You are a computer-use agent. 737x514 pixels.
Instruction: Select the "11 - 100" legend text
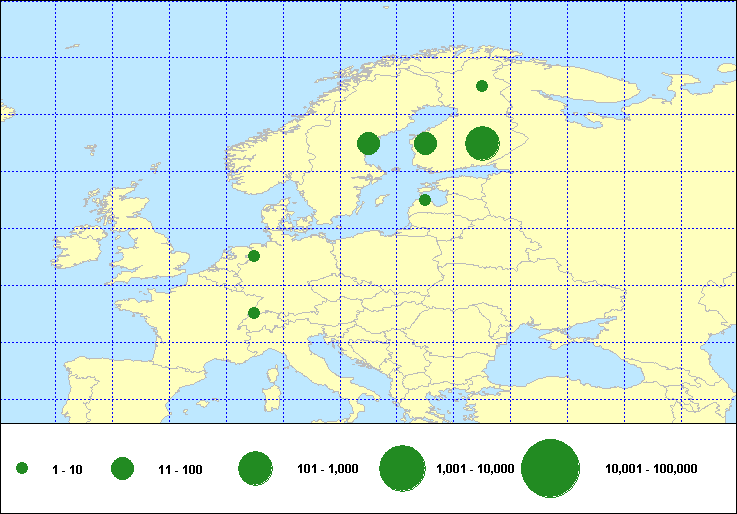pos(180,469)
